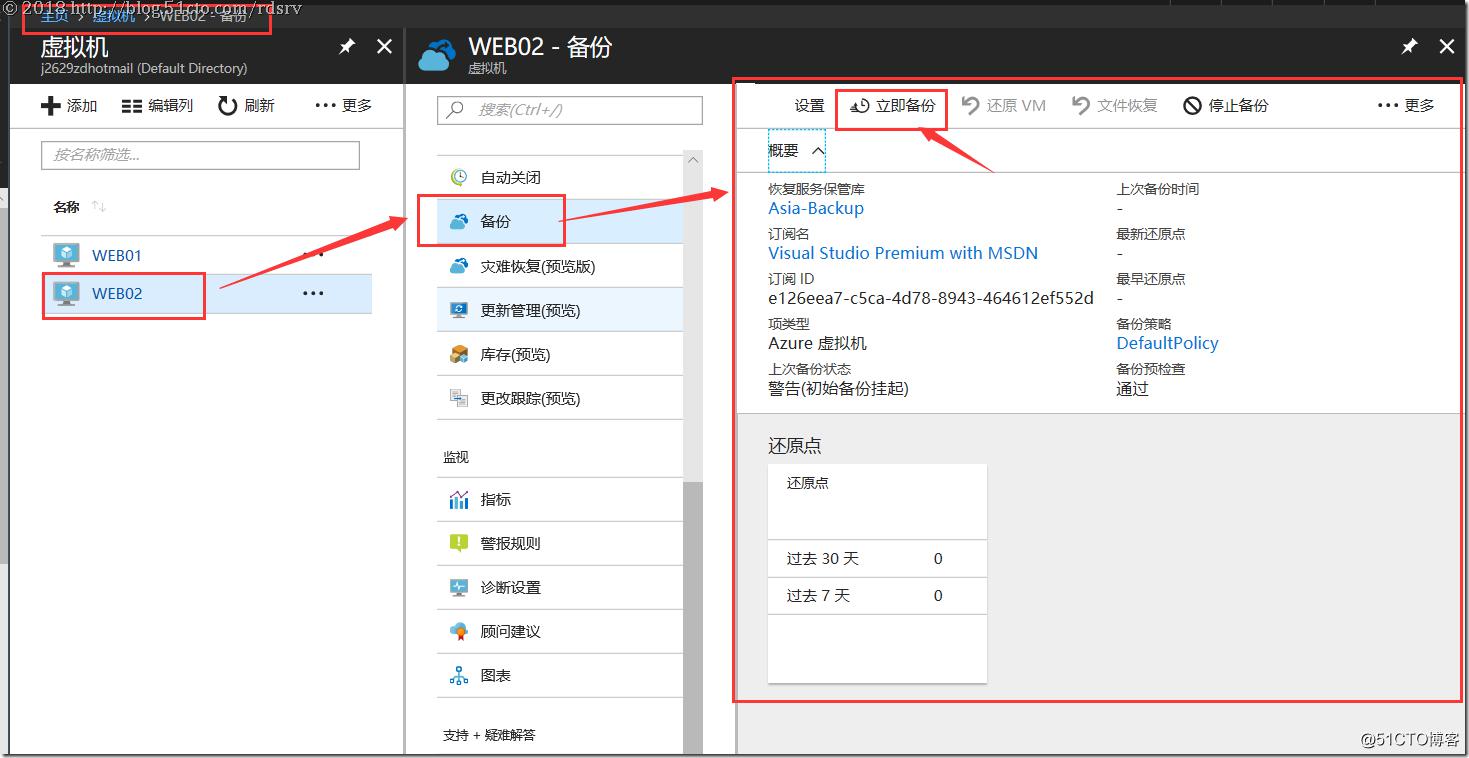Pin the WEB02 - 备份 blade
This screenshot has width=1469, height=758.
point(1409,47)
